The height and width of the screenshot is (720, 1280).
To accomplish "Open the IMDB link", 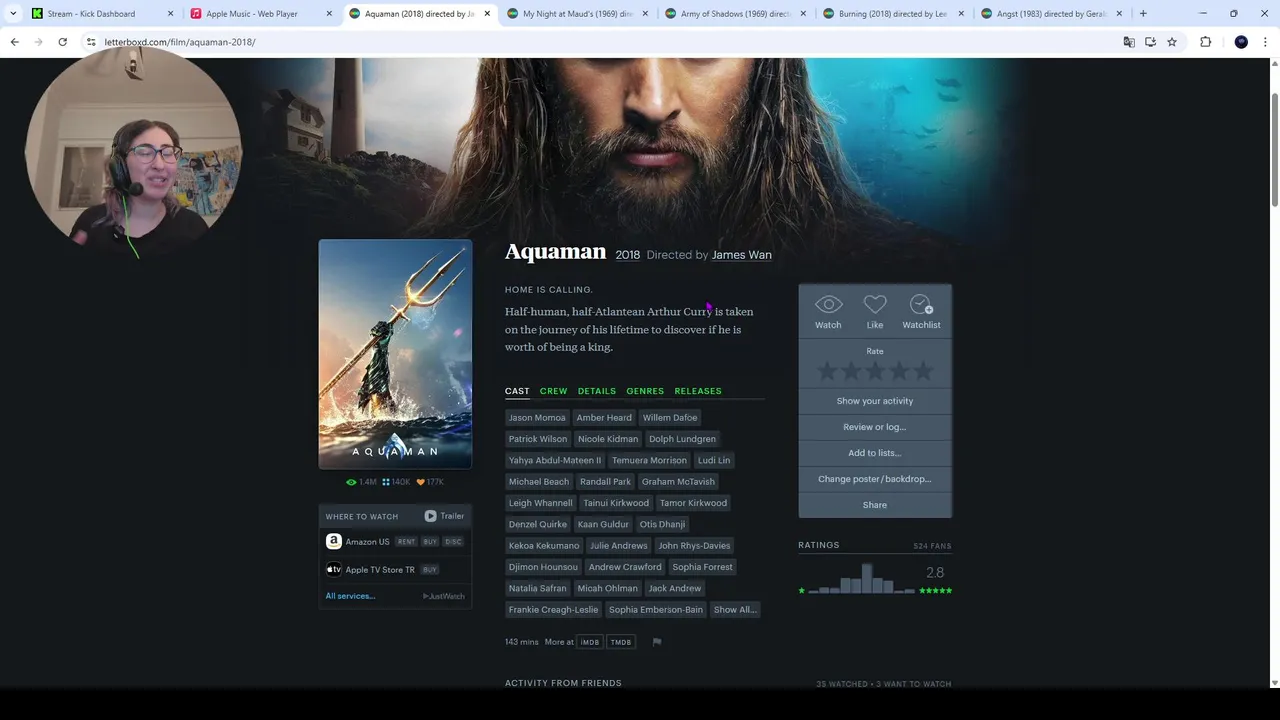I will [x=590, y=642].
